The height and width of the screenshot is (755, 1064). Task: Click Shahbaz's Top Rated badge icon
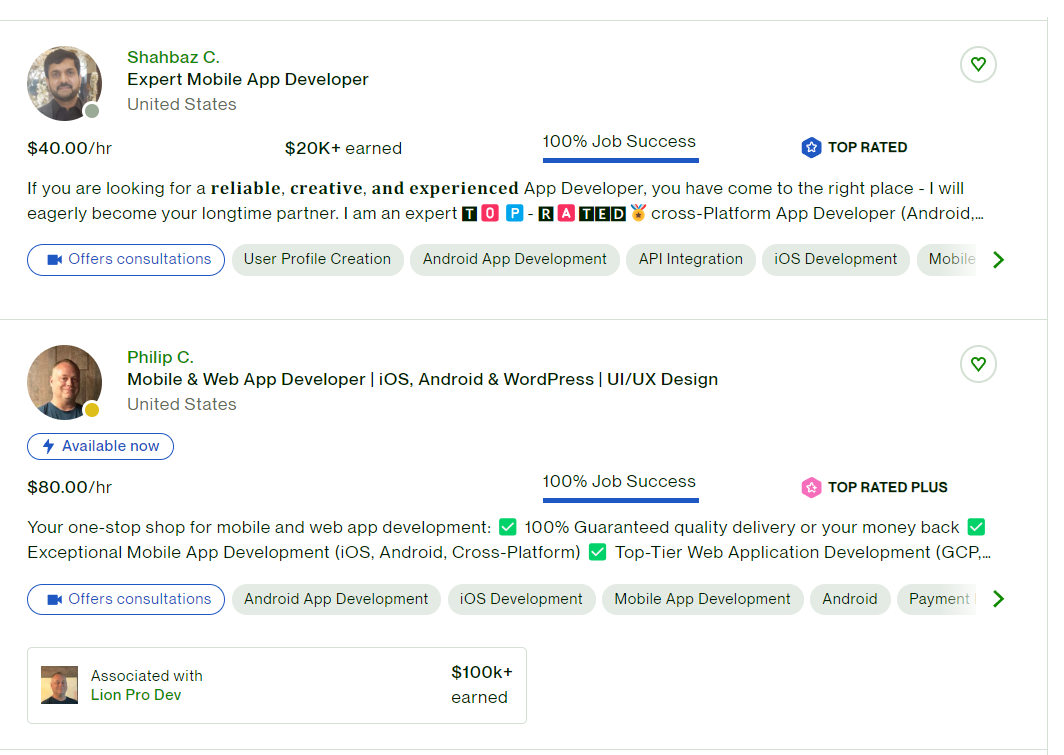[x=811, y=148]
